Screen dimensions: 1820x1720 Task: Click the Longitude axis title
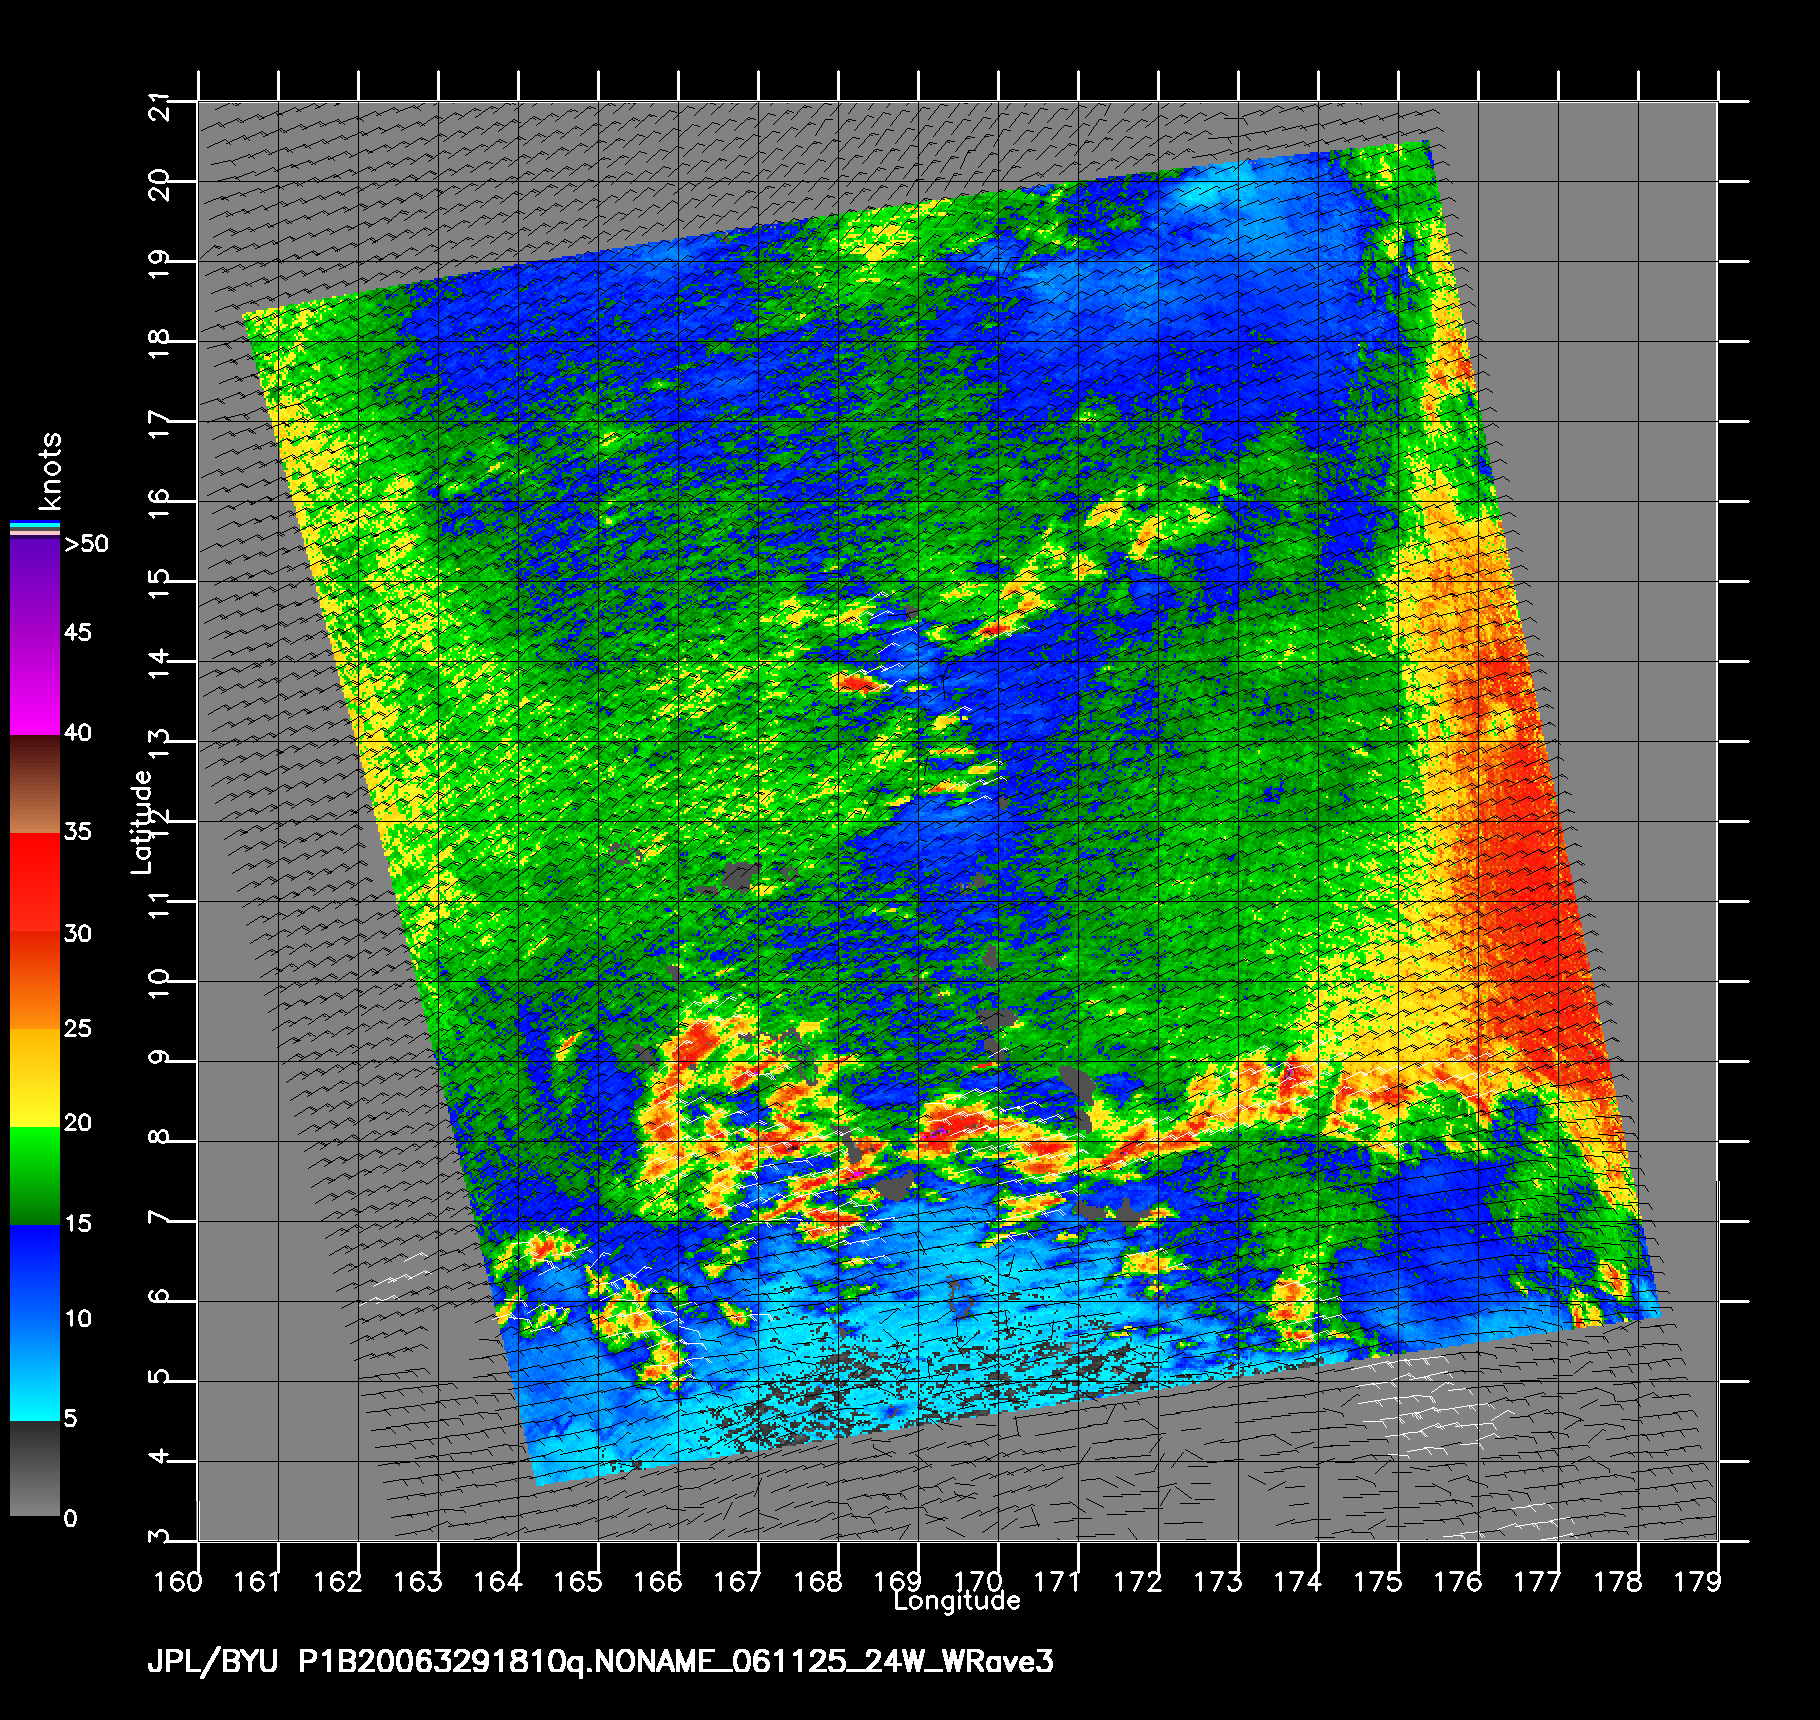click(x=957, y=1602)
